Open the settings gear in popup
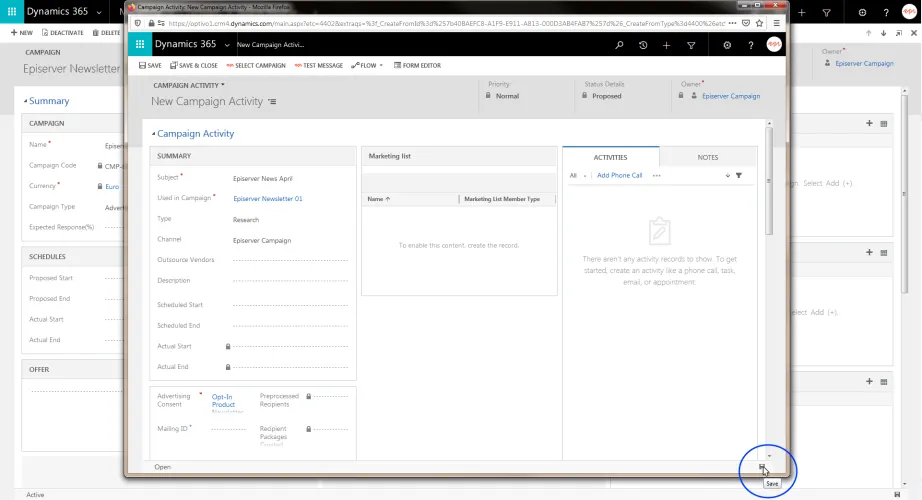The width and height of the screenshot is (922, 500). click(x=727, y=45)
